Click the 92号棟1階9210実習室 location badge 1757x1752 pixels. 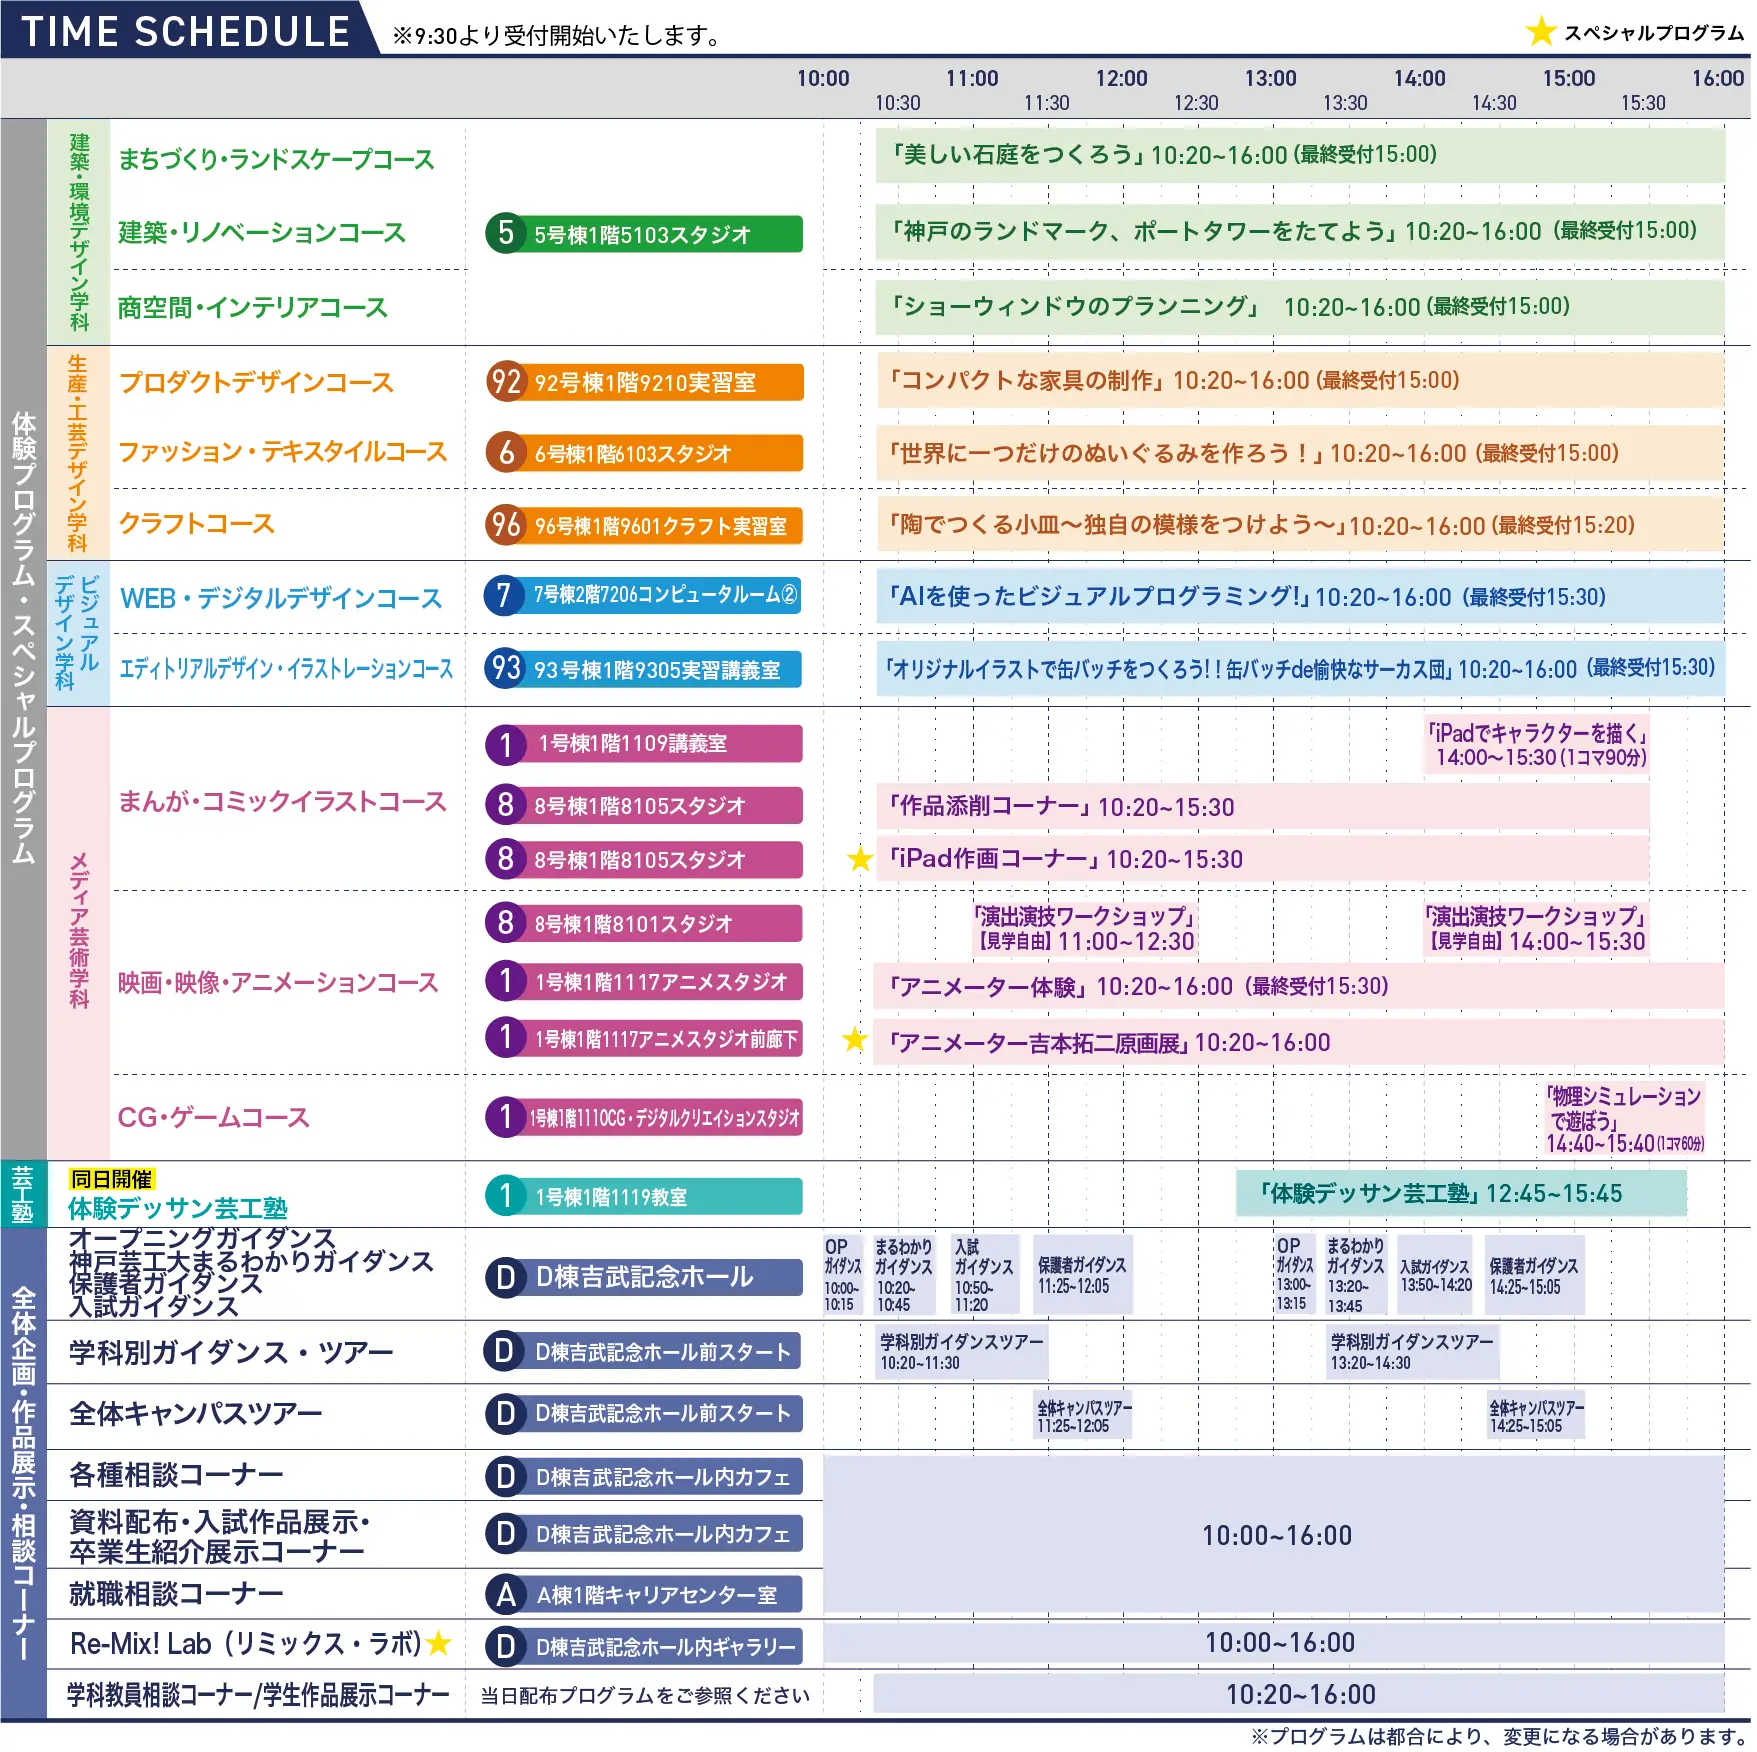click(x=644, y=381)
